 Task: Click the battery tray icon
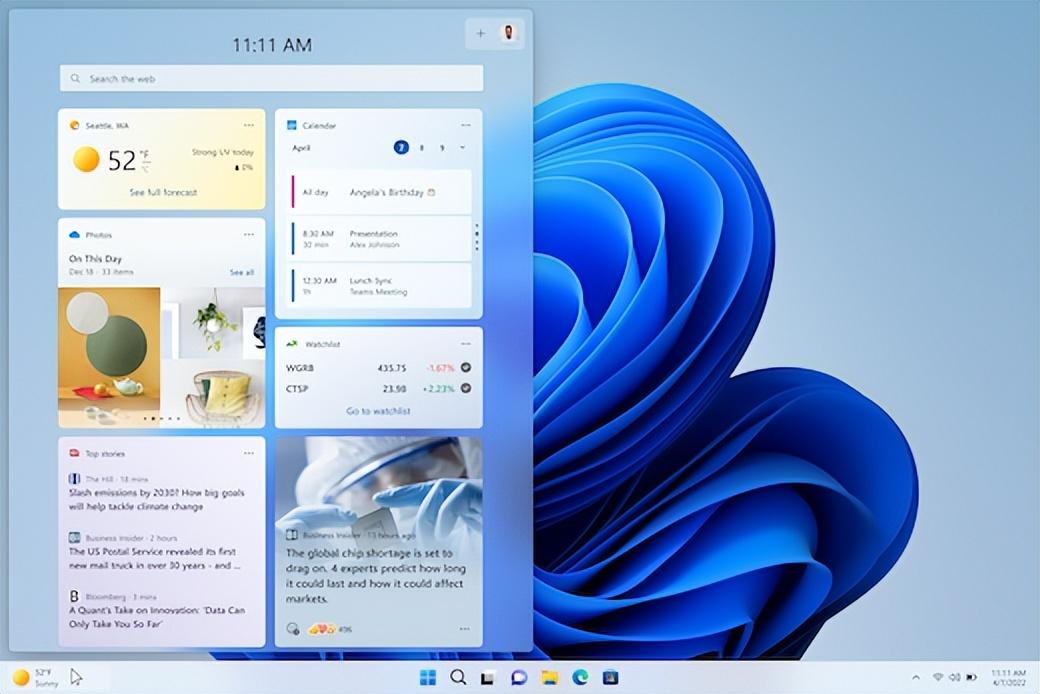(971, 677)
